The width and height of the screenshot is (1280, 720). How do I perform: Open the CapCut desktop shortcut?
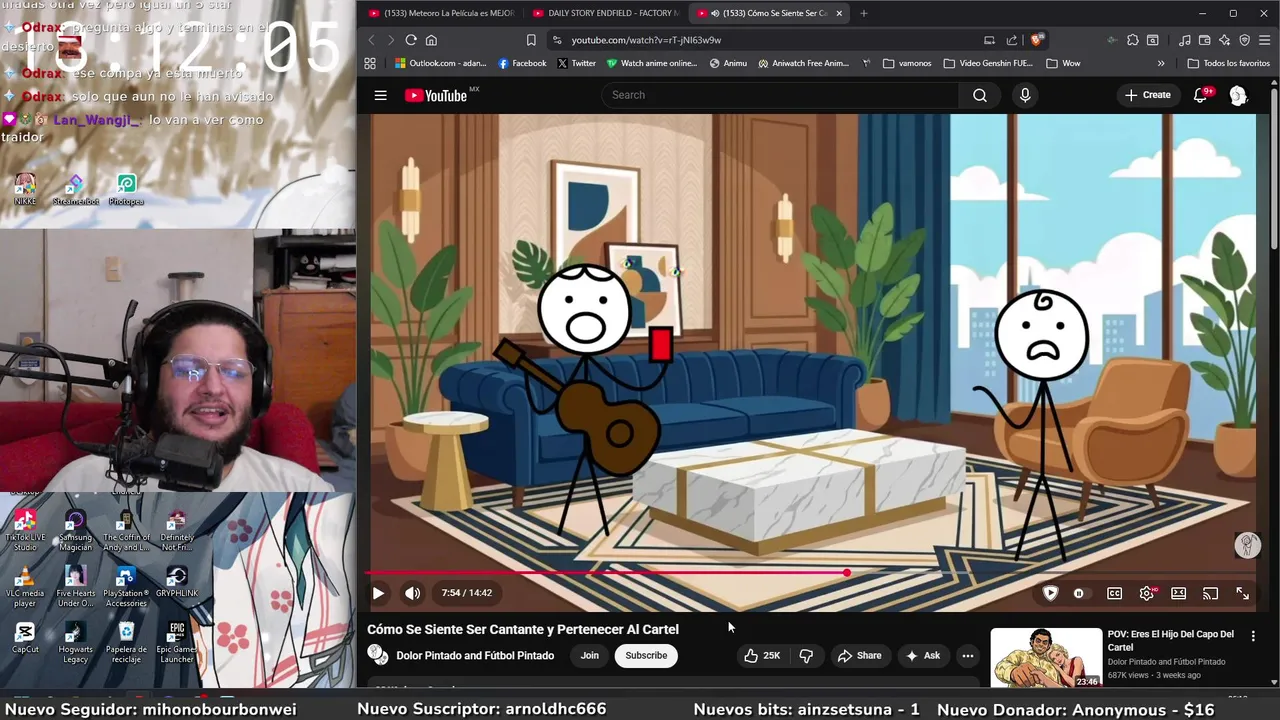(x=25, y=638)
